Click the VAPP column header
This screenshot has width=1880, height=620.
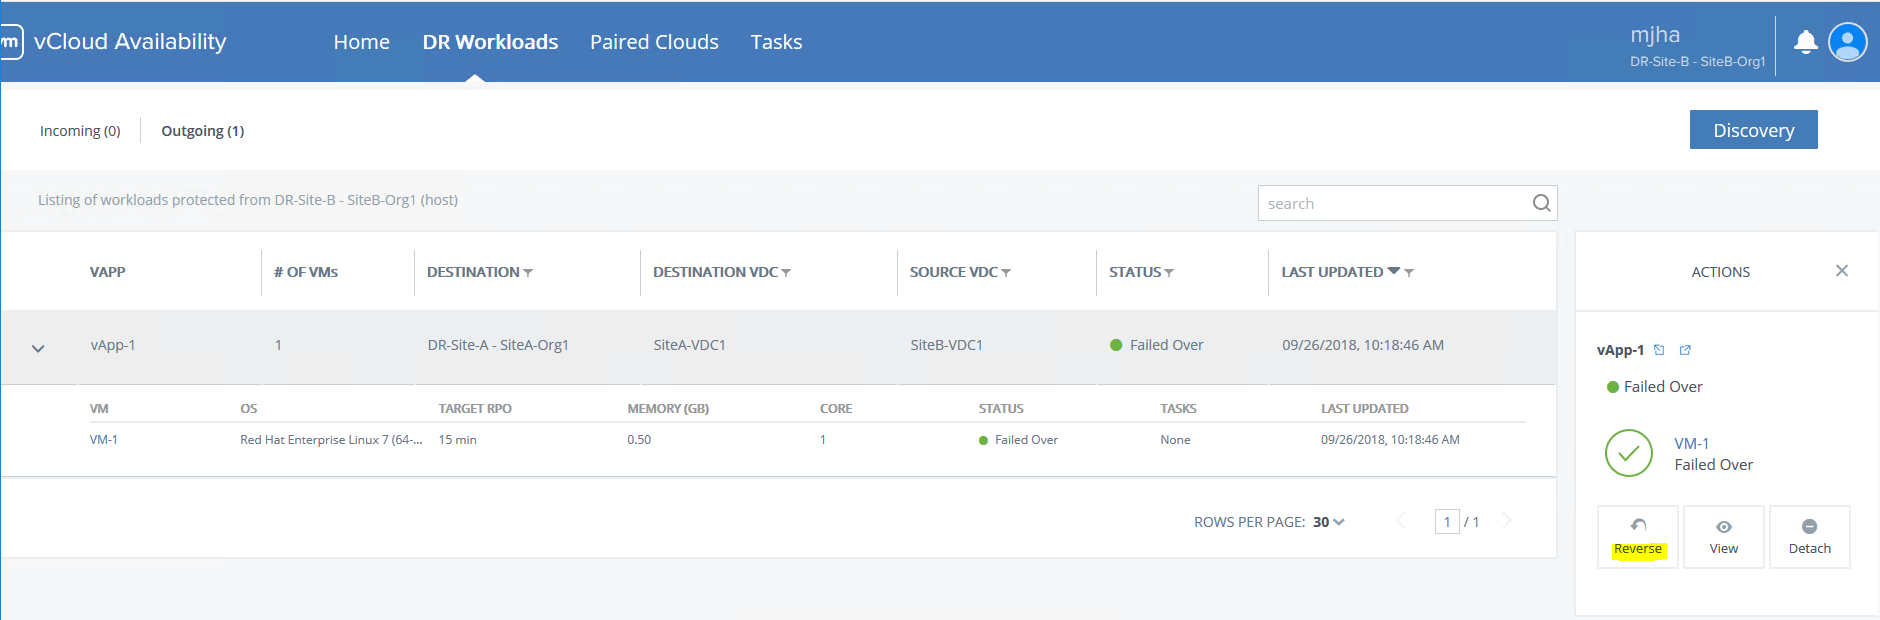108,272
